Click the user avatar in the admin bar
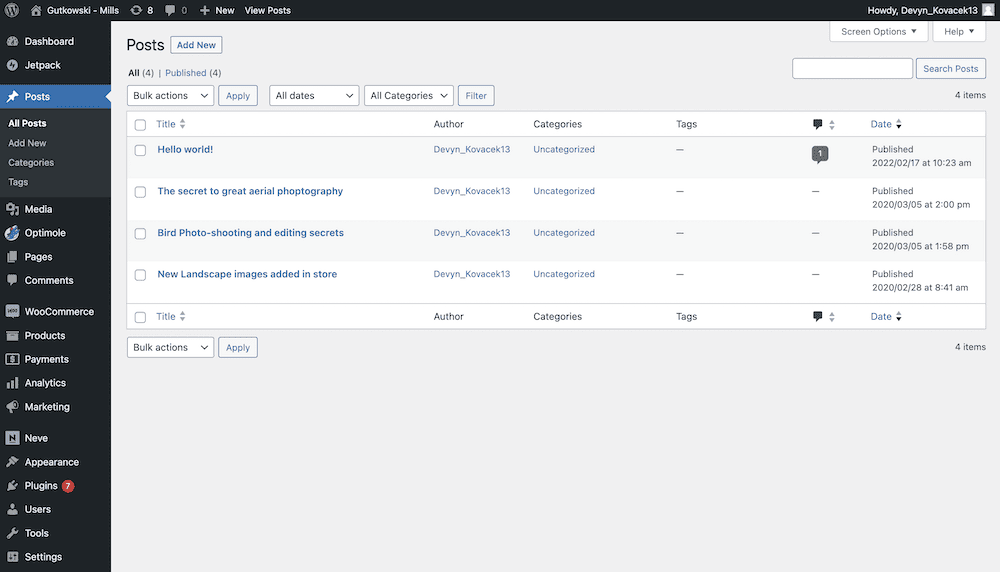 coord(988,10)
